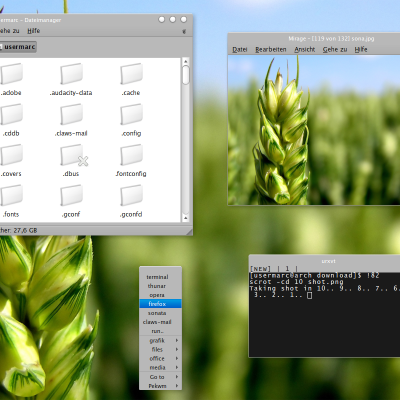
Task: Open Datei menu in Mirage
Action: pyautogui.click(x=240, y=49)
